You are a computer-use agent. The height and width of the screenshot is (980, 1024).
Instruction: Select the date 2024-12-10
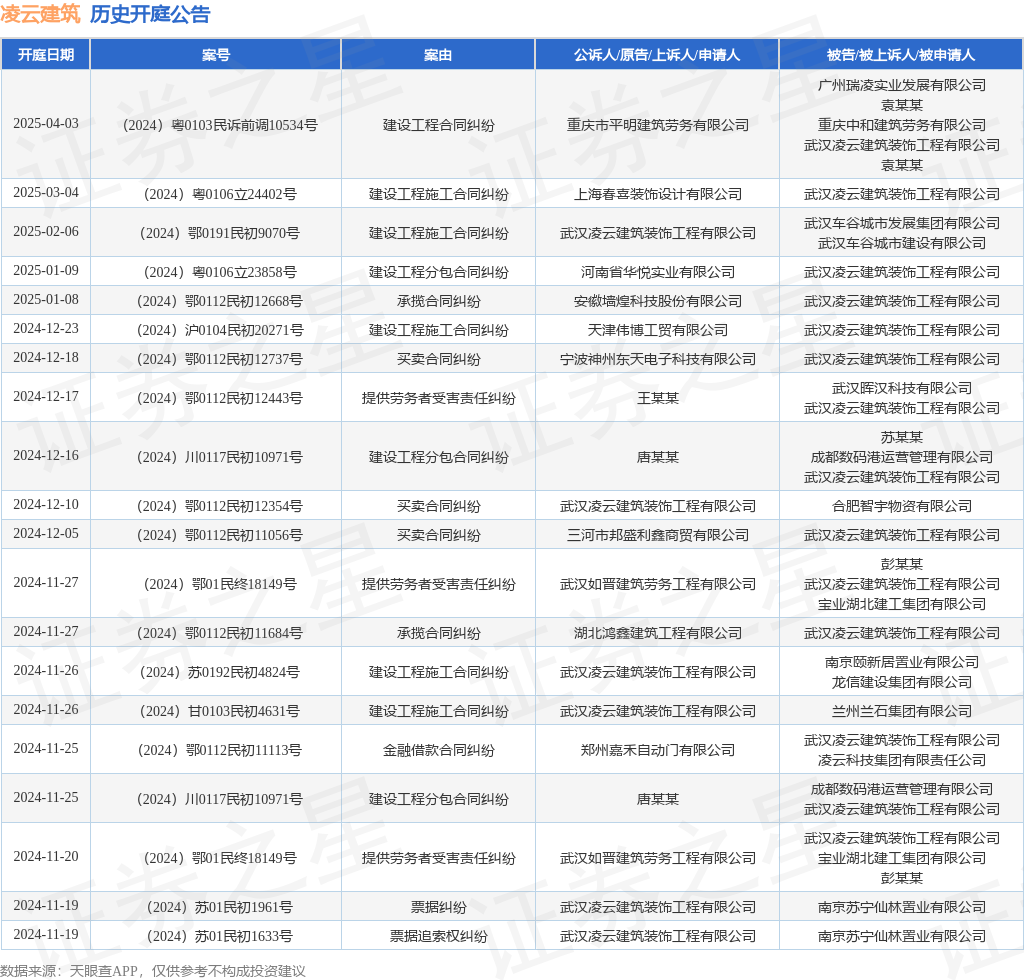tap(46, 505)
